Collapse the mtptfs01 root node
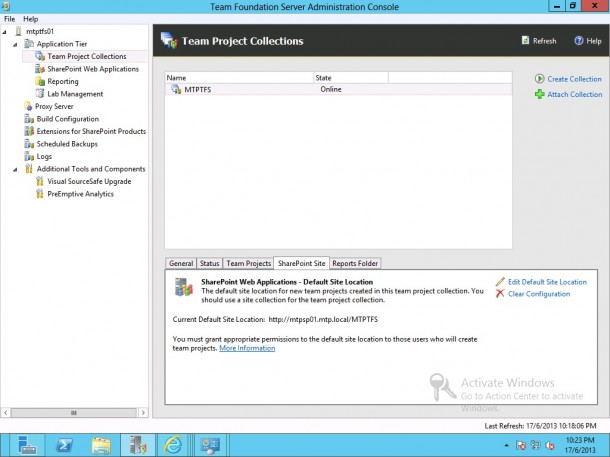This screenshot has width=610, height=457. [x=5, y=32]
